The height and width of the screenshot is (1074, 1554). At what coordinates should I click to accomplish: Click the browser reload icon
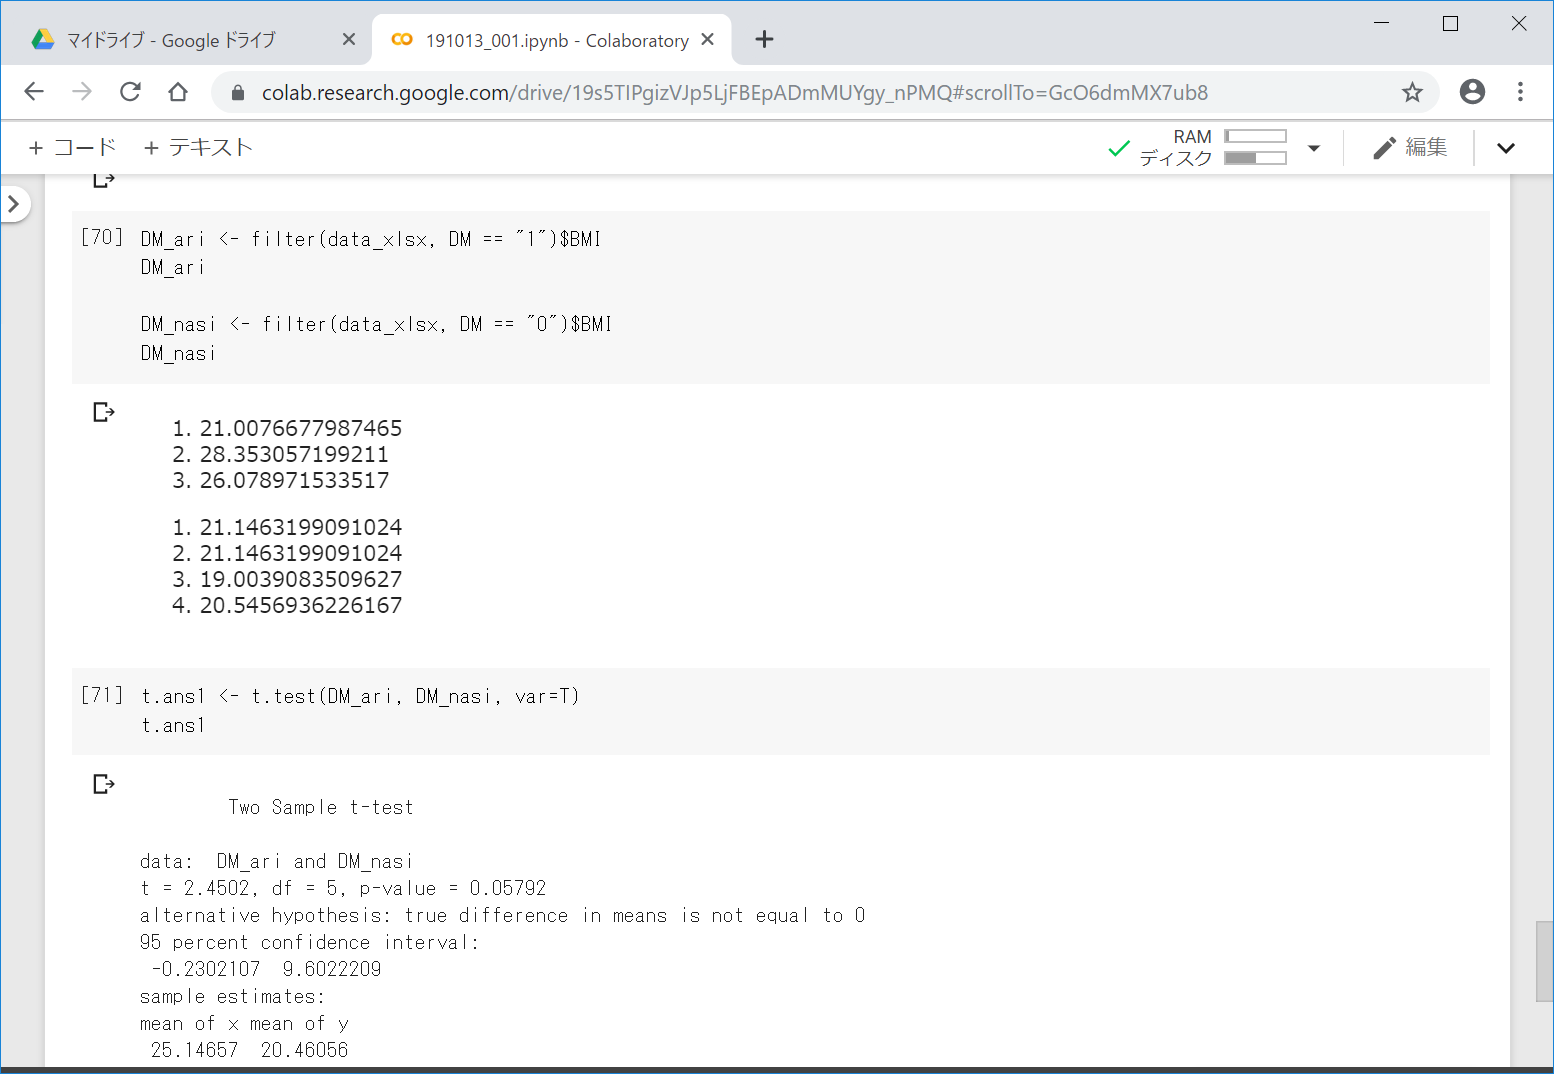130,92
